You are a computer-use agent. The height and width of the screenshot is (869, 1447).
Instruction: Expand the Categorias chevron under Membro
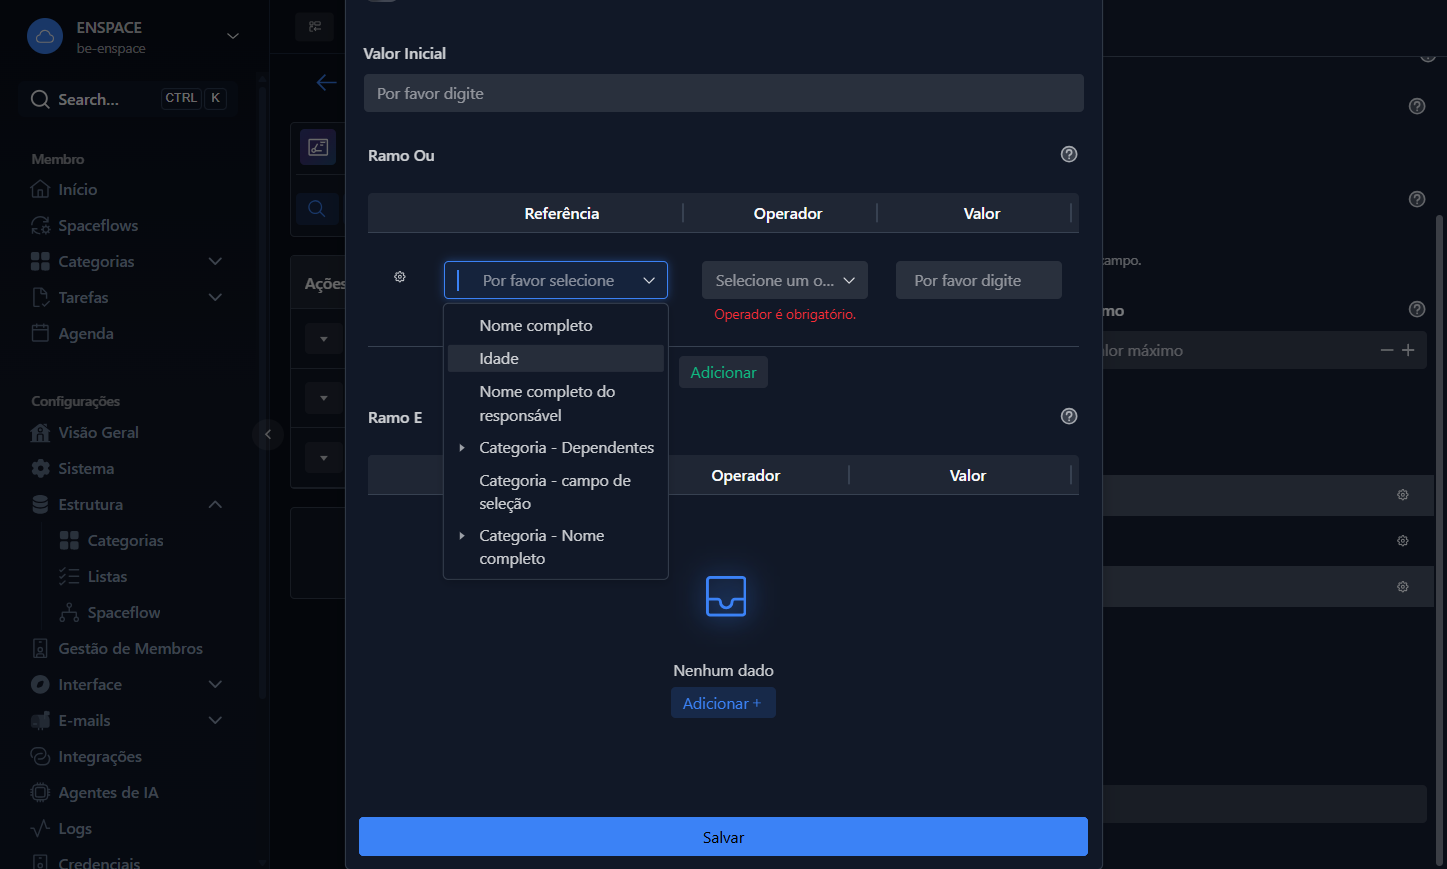[x=215, y=261]
